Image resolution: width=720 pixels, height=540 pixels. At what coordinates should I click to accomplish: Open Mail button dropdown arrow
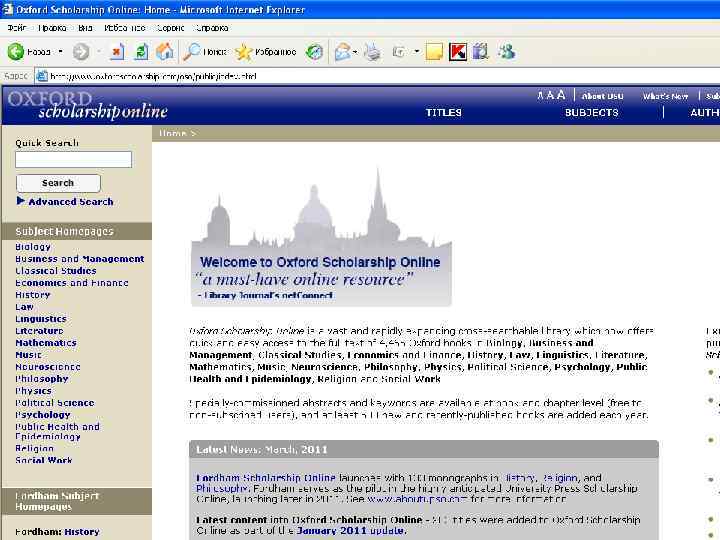pos(355,52)
